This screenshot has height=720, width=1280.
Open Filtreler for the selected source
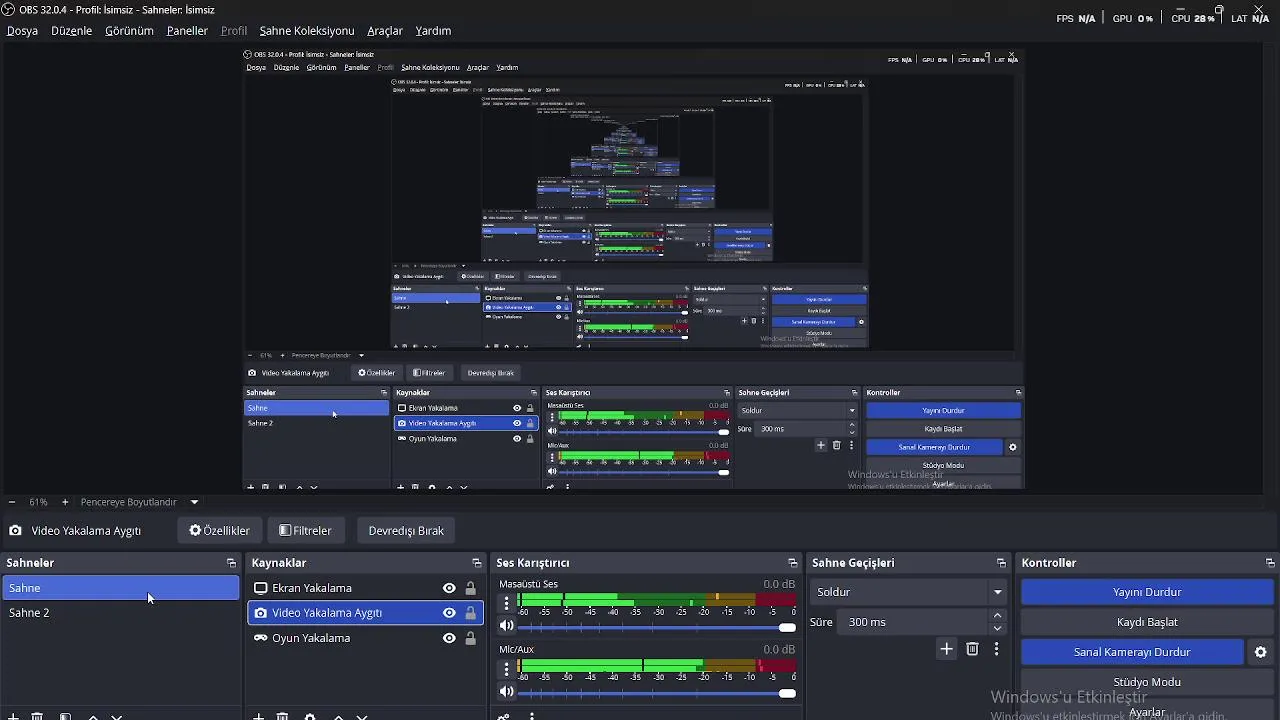(305, 531)
